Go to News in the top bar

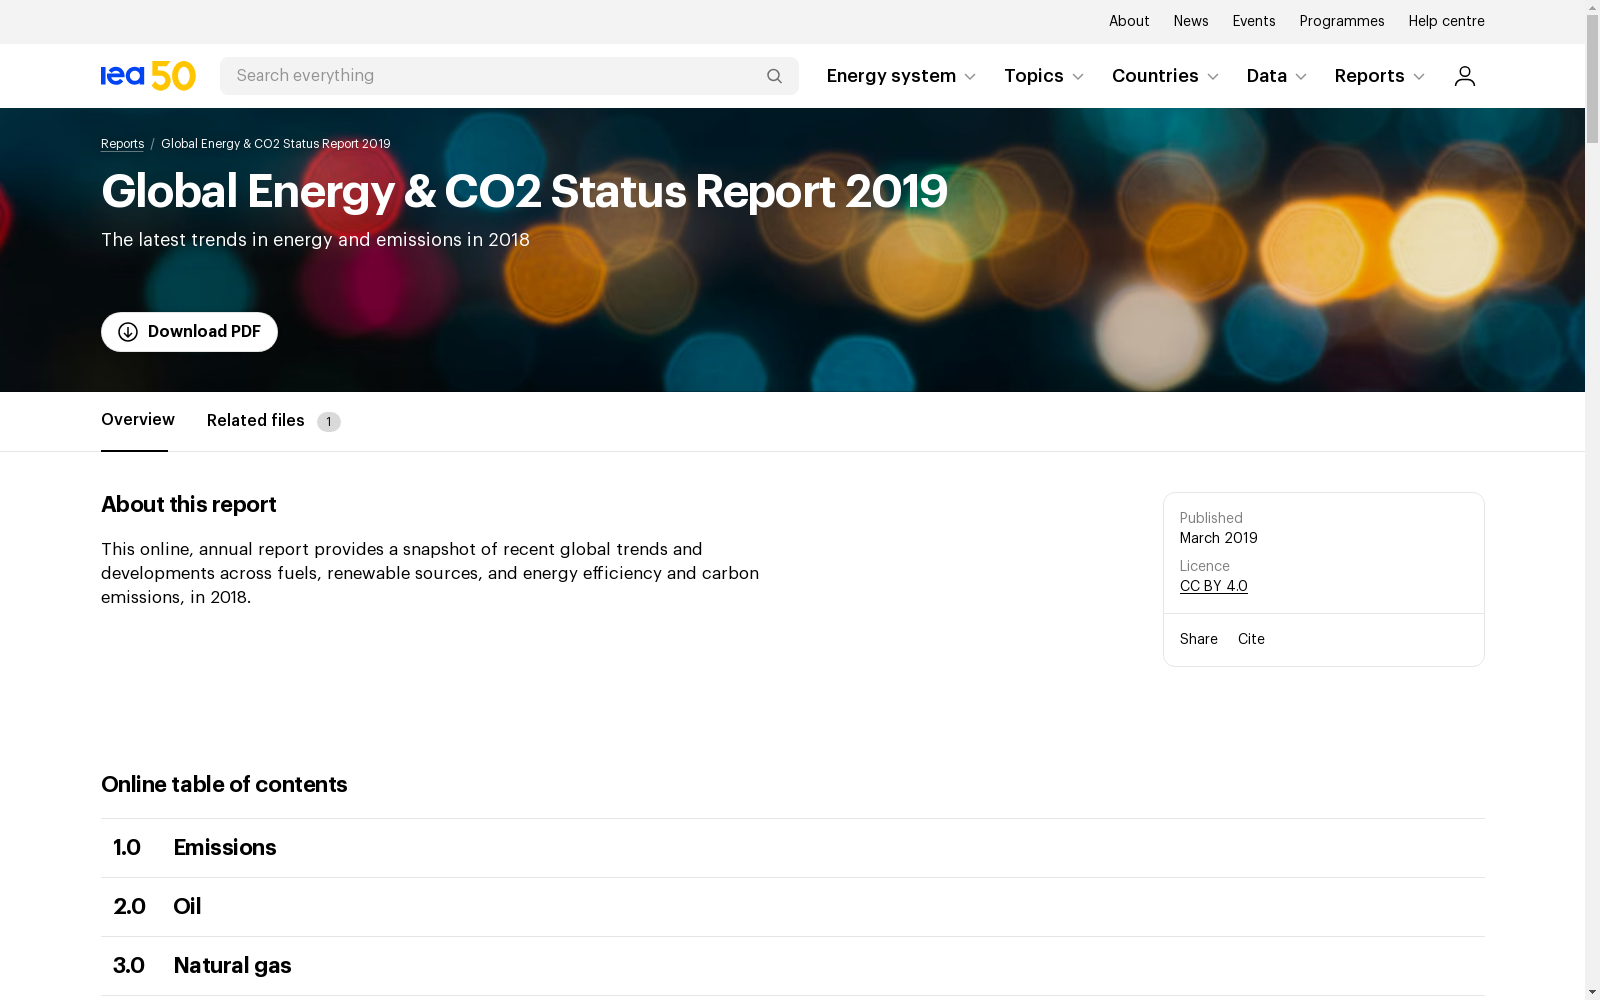(1191, 21)
